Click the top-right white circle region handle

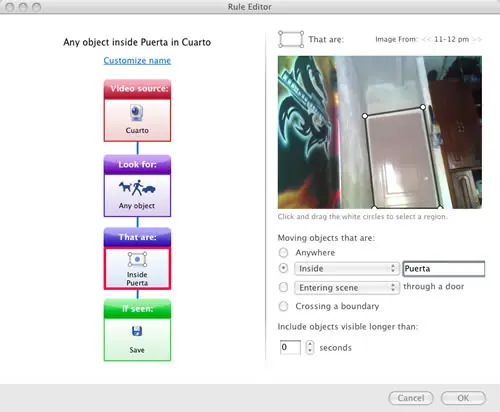click(x=423, y=107)
